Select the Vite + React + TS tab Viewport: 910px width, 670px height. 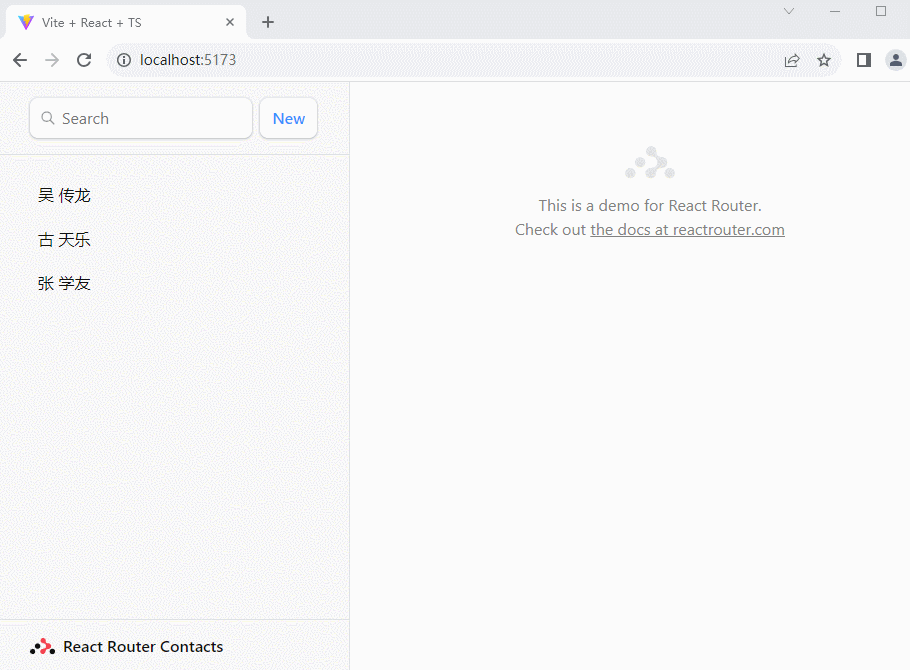[x=110, y=22]
